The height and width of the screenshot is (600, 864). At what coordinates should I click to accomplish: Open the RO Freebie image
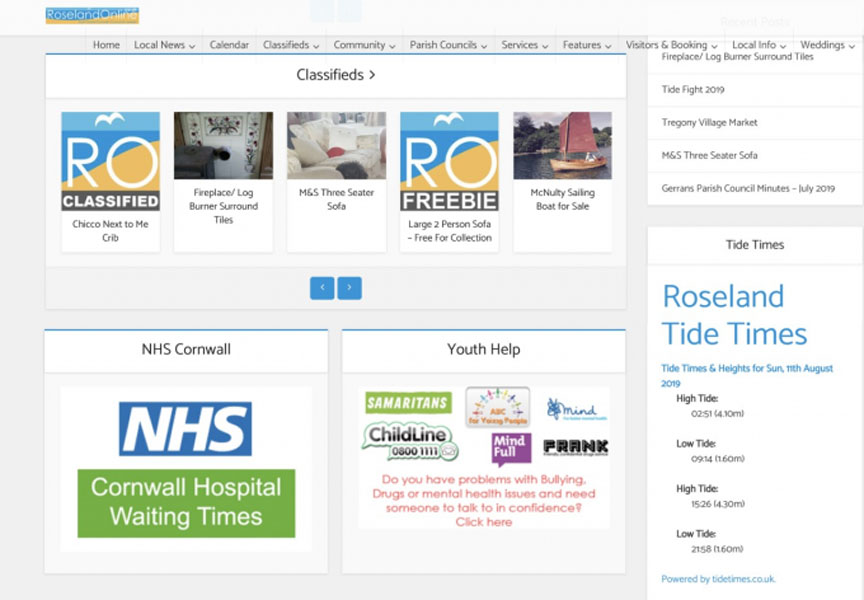click(x=449, y=161)
